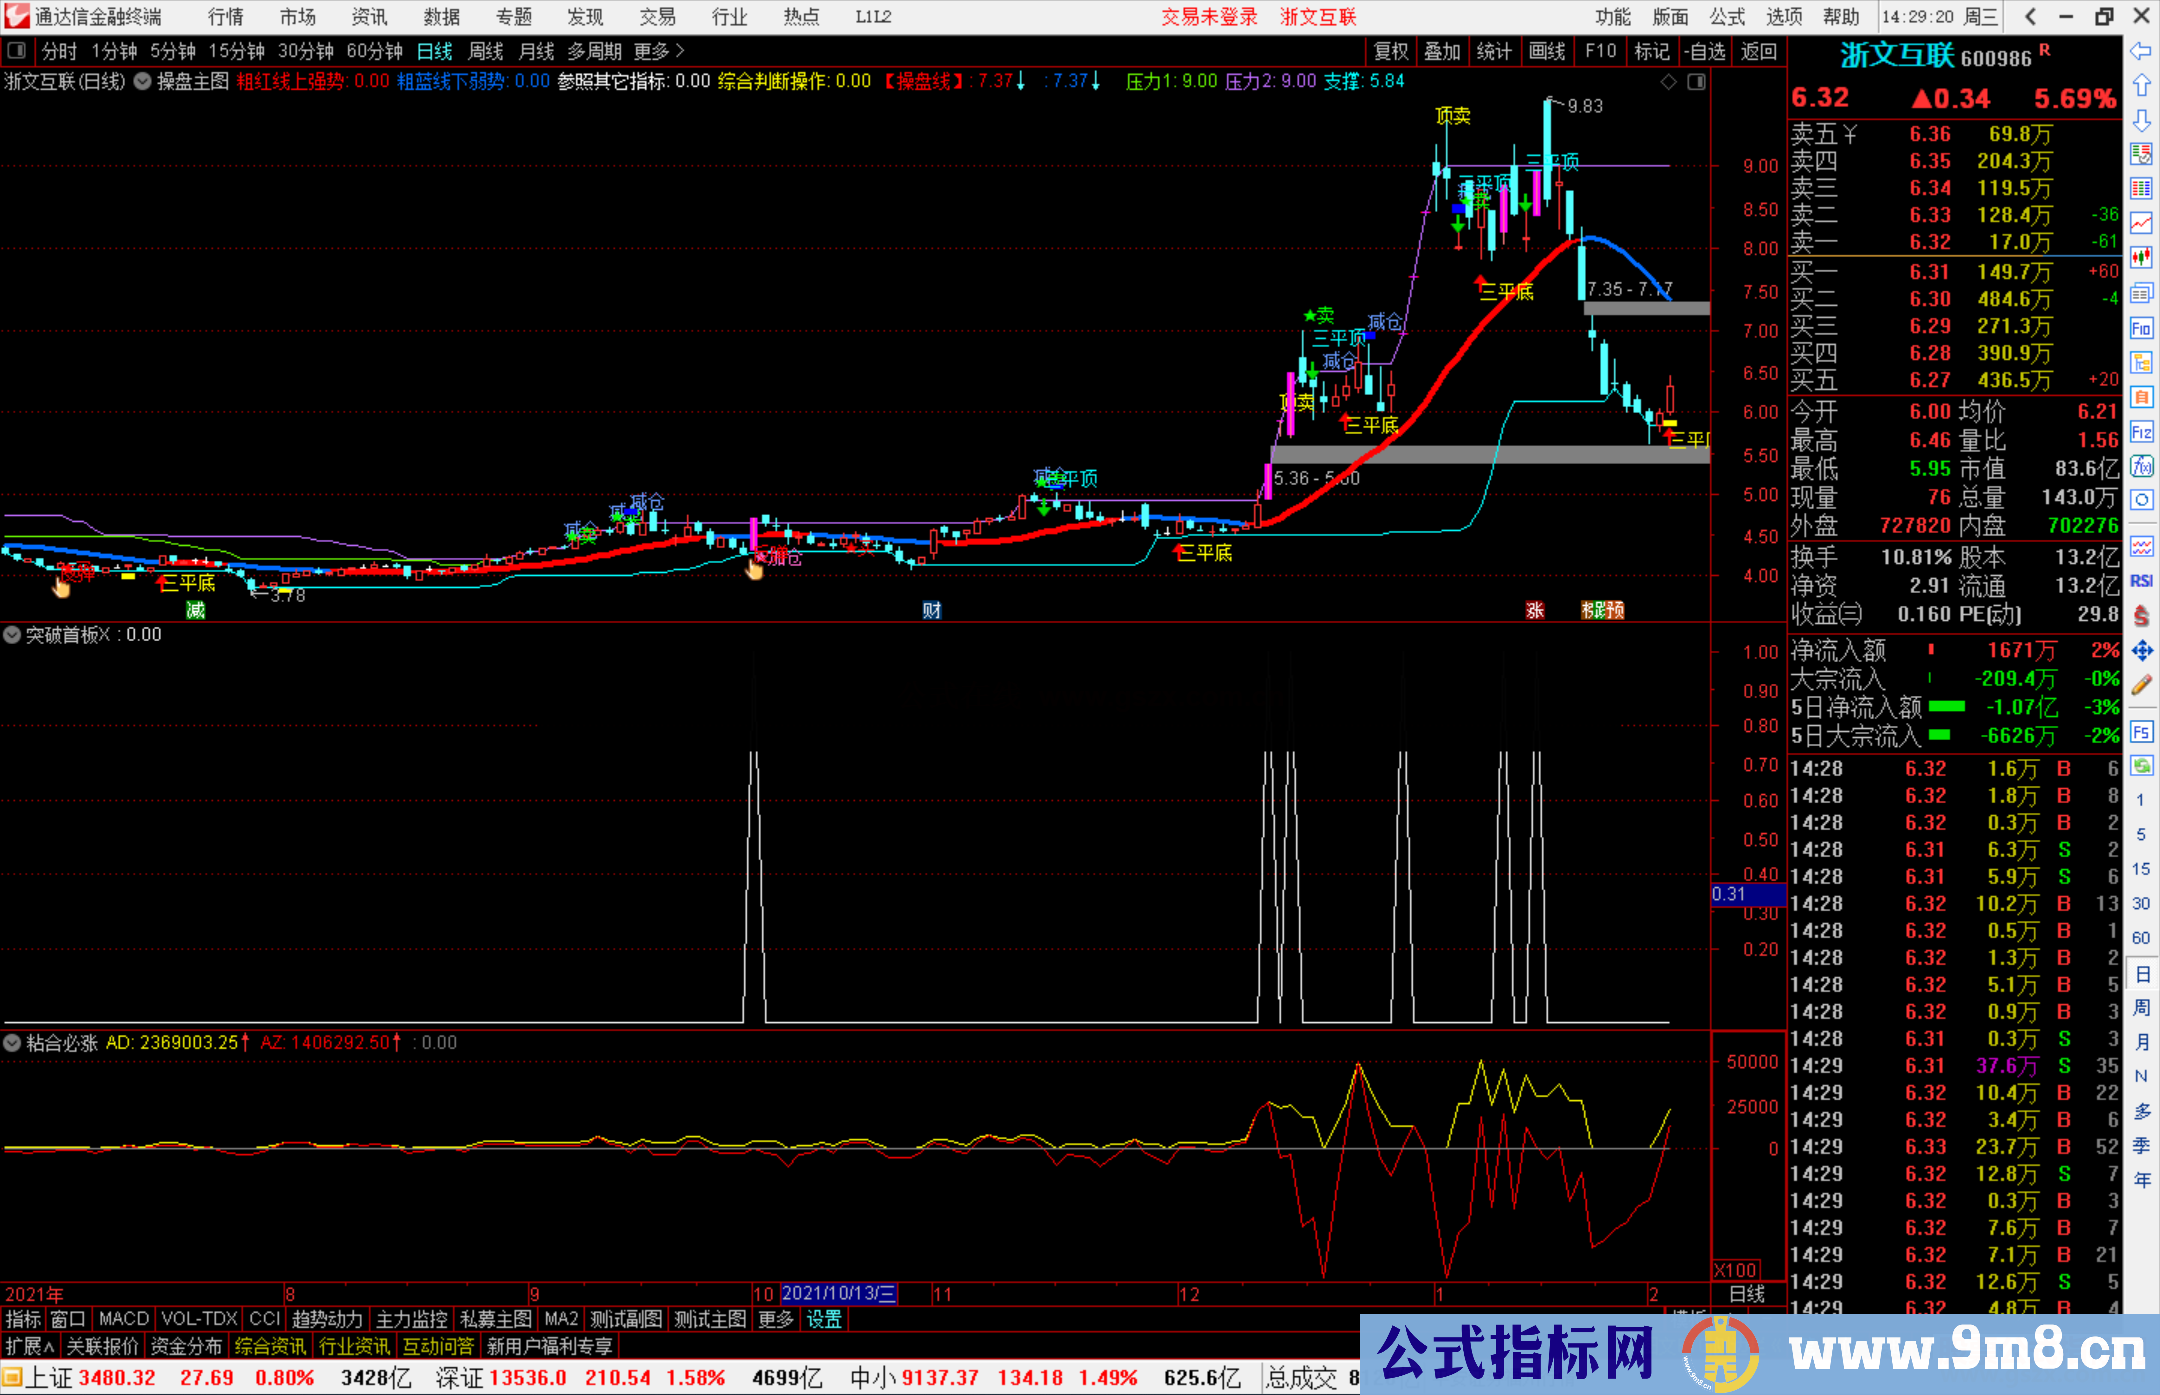This screenshot has height=1395, width=2160.
Task: Toggle the 操盘主图 indicator circle button
Action: pyautogui.click(x=143, y=81)
